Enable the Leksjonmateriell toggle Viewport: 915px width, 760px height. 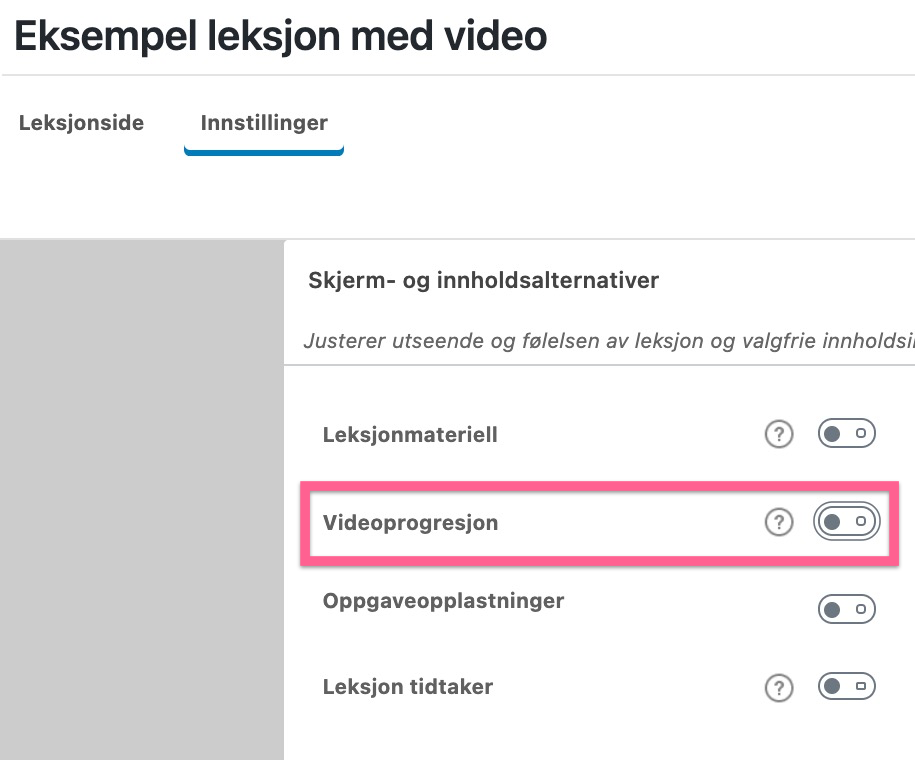[846, 434]
